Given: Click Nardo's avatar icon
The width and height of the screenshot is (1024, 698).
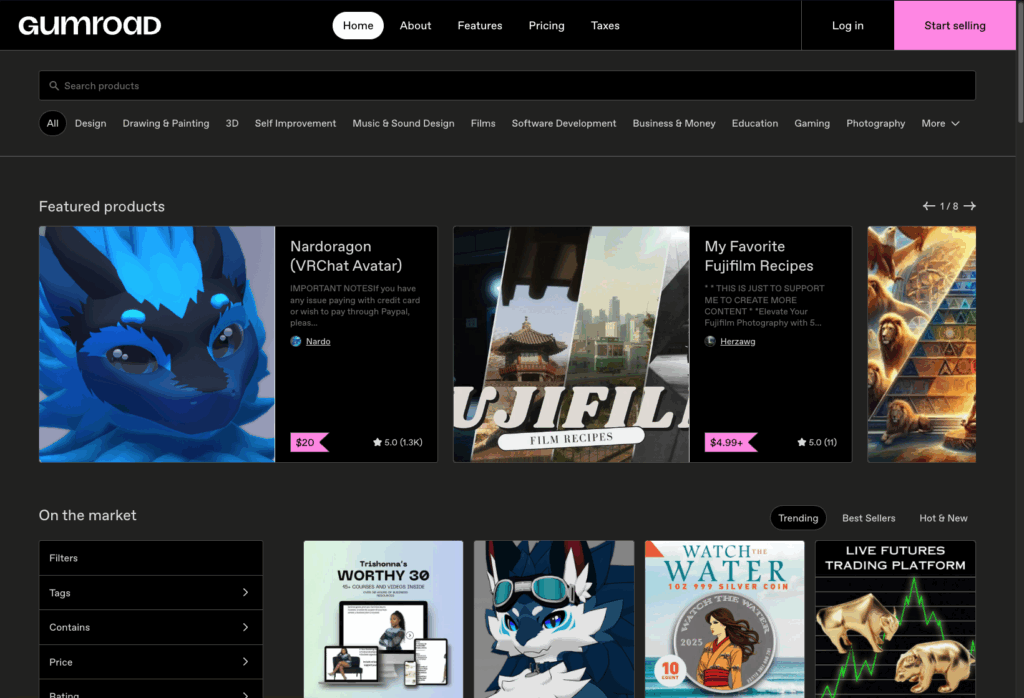Looking at the screenshot, I should tap(296, 341).
